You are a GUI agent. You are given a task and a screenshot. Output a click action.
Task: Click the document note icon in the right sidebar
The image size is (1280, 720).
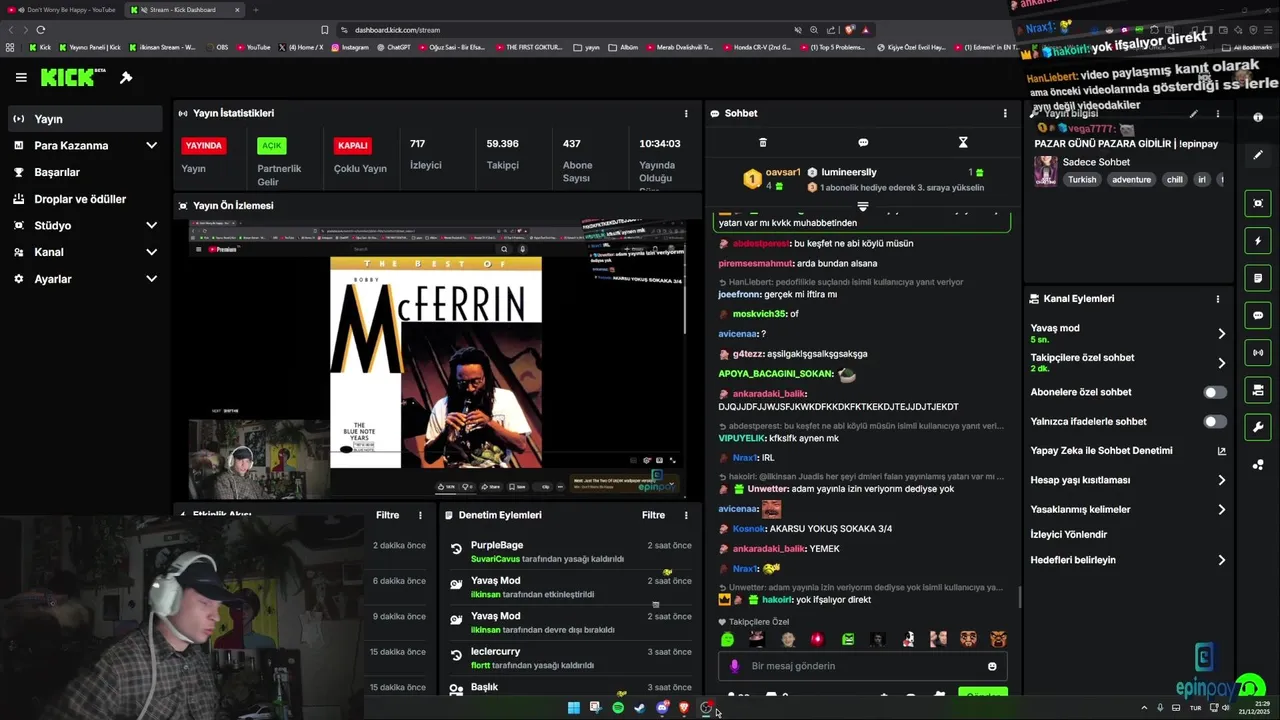(x=1258, y=277)
